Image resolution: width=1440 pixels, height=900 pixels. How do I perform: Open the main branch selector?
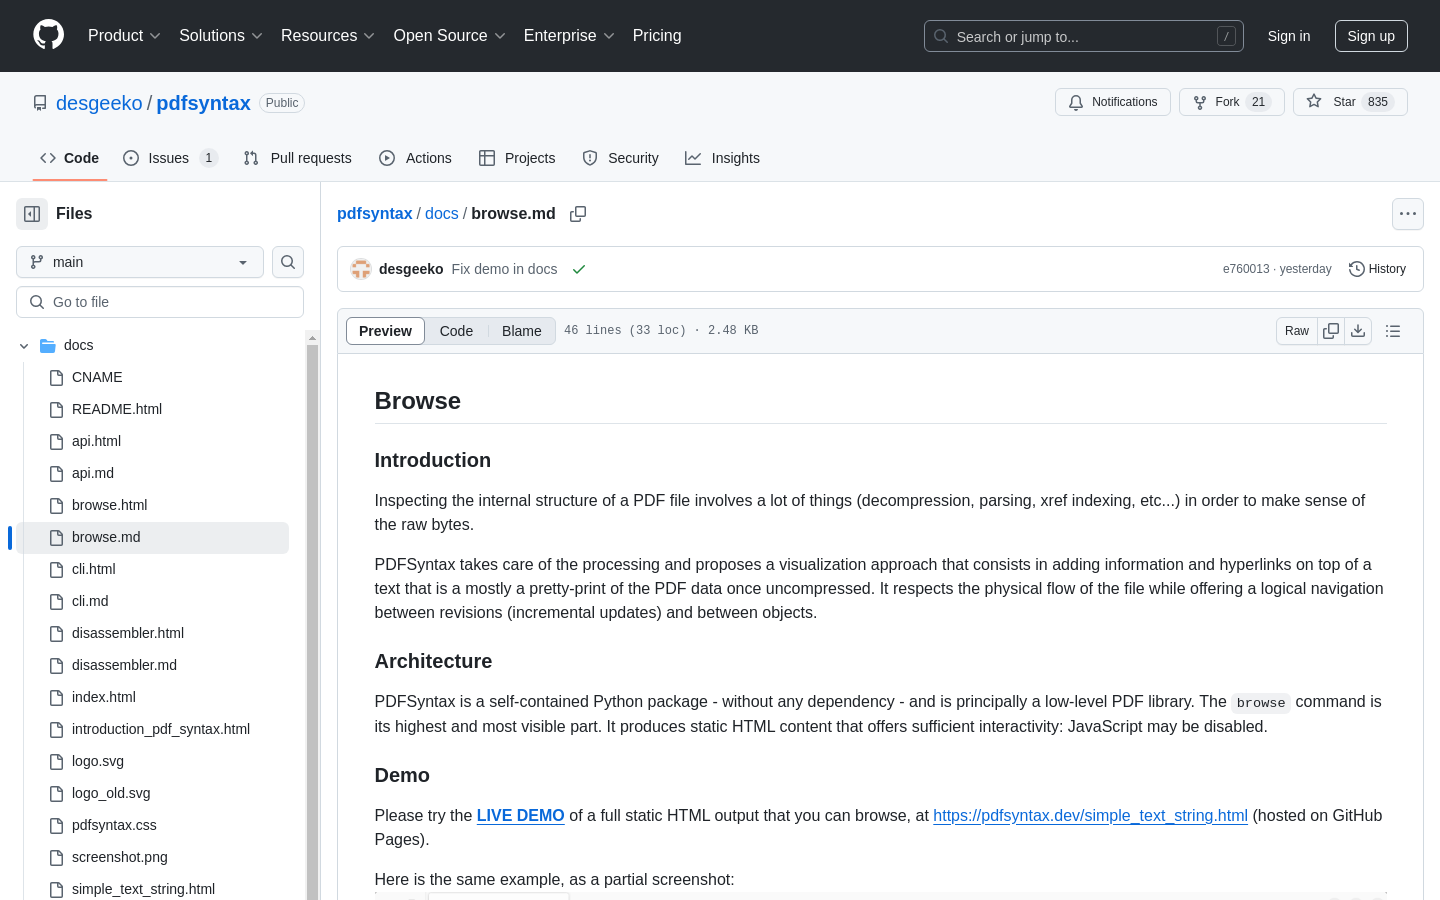[x=140, y=262]
